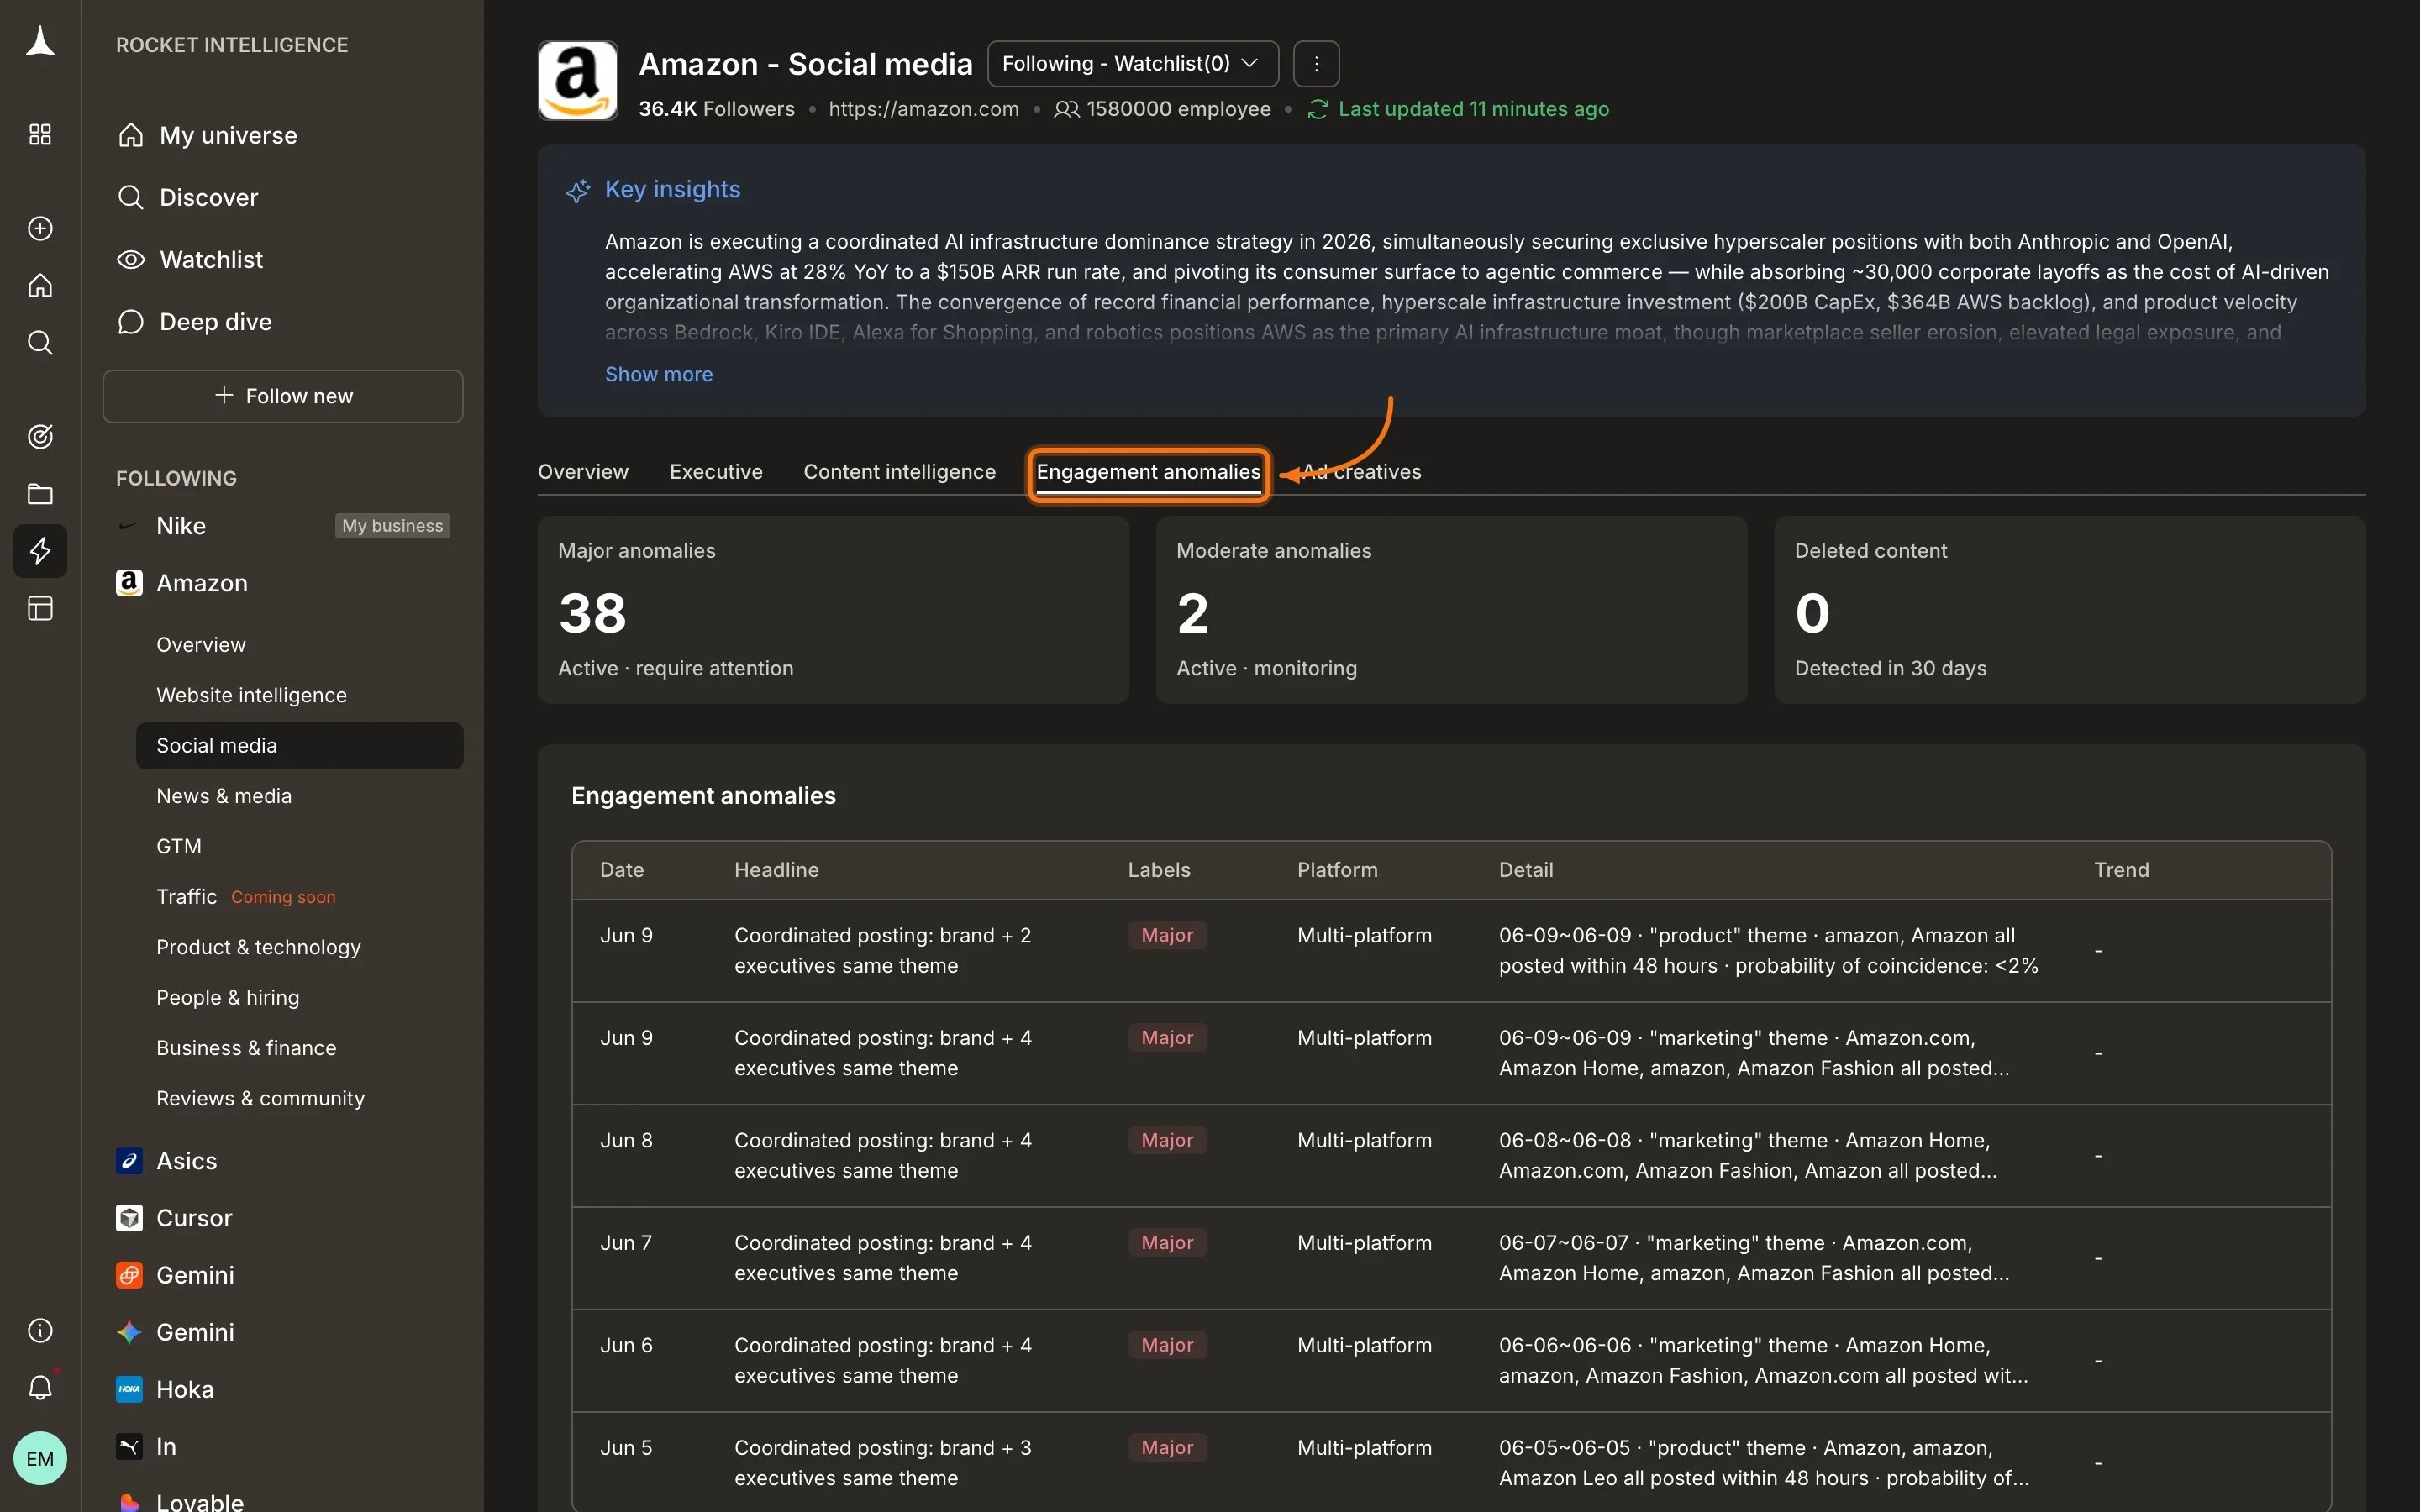Click the home icon in the narrow rail
2420x1512 pixels.
(x=40, y=286)
